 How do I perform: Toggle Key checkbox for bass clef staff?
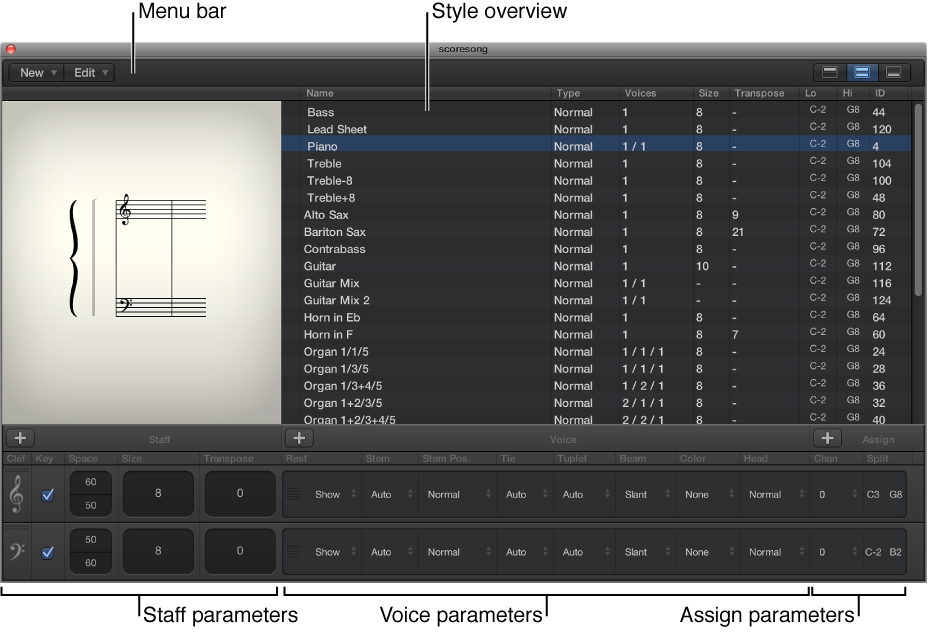click(x=47, y=552)
